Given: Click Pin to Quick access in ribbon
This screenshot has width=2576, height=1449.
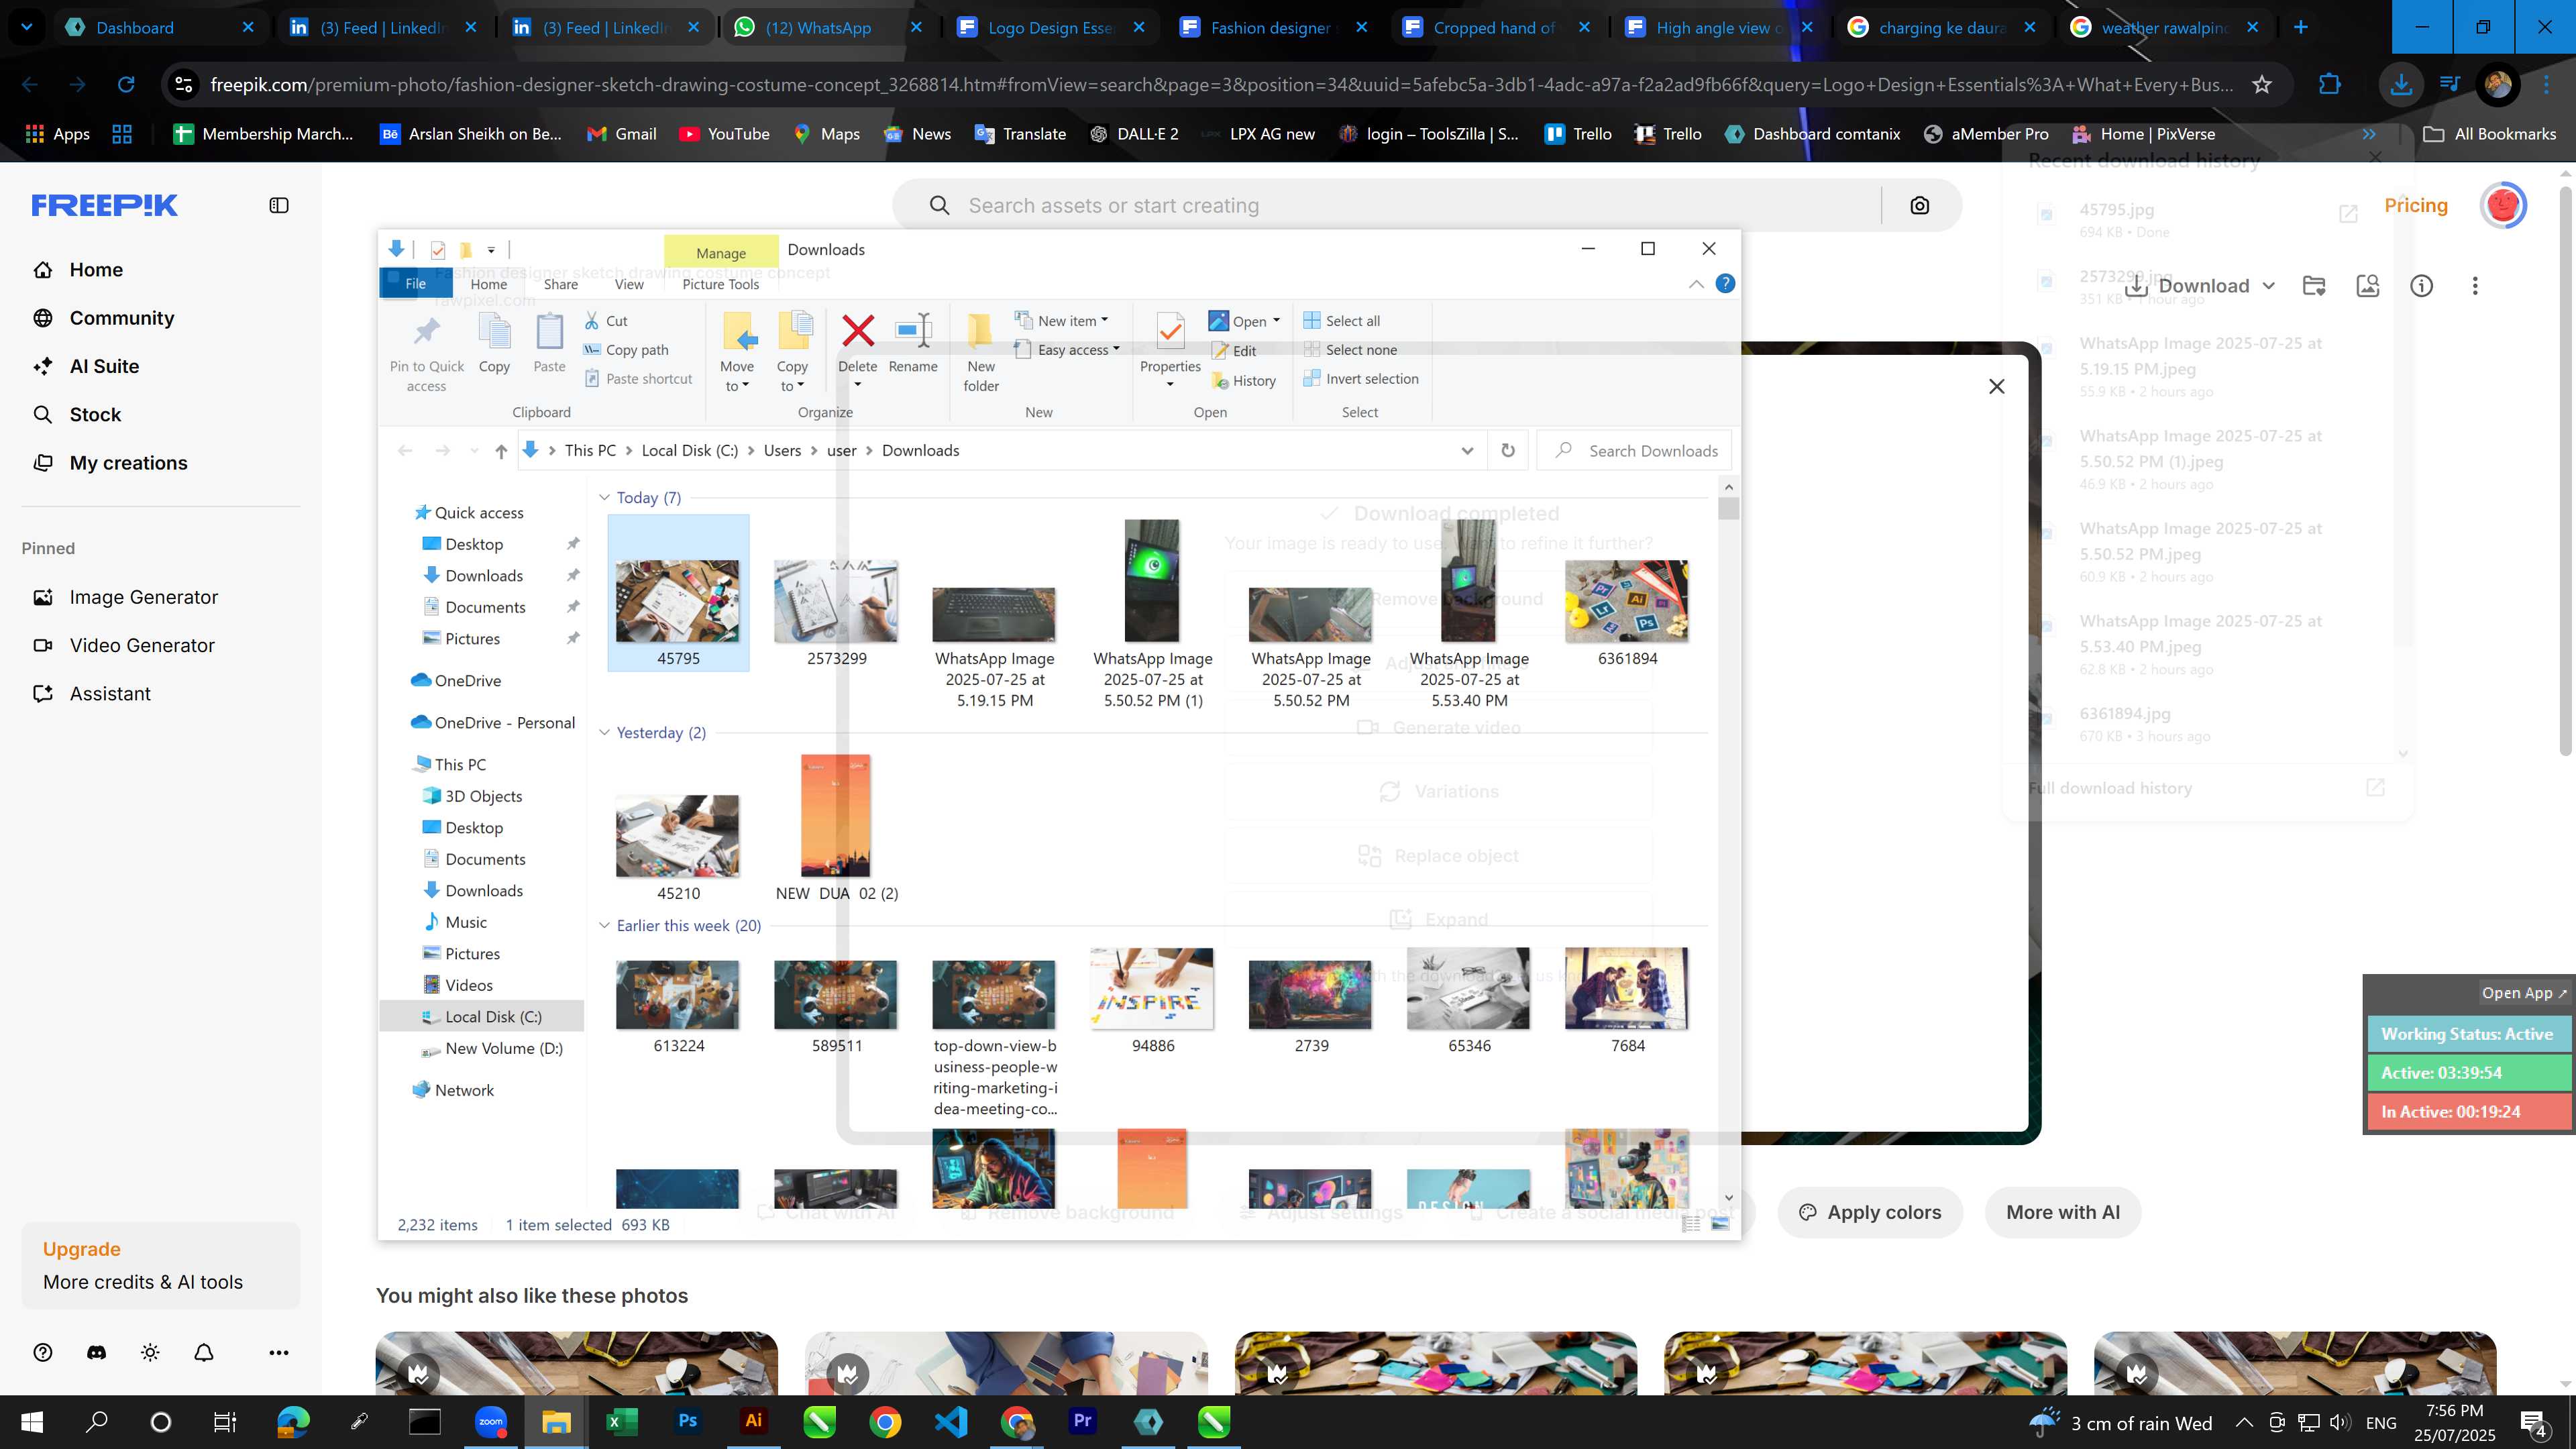Looking at the screenshot, I should (x=427, y=352).
